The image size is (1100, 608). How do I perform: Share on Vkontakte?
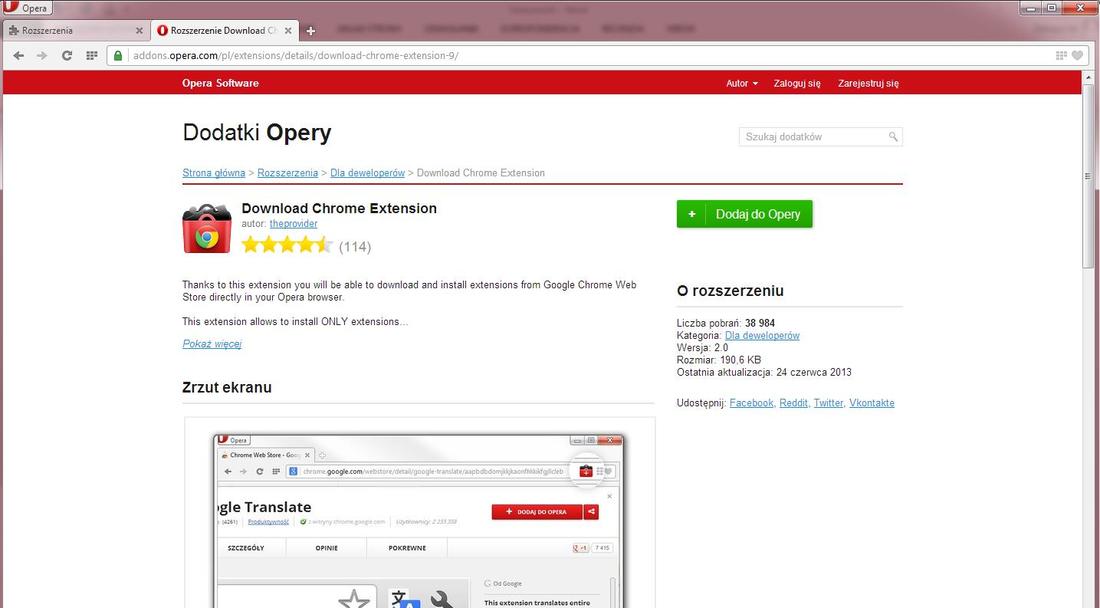(x=871, y=403)
